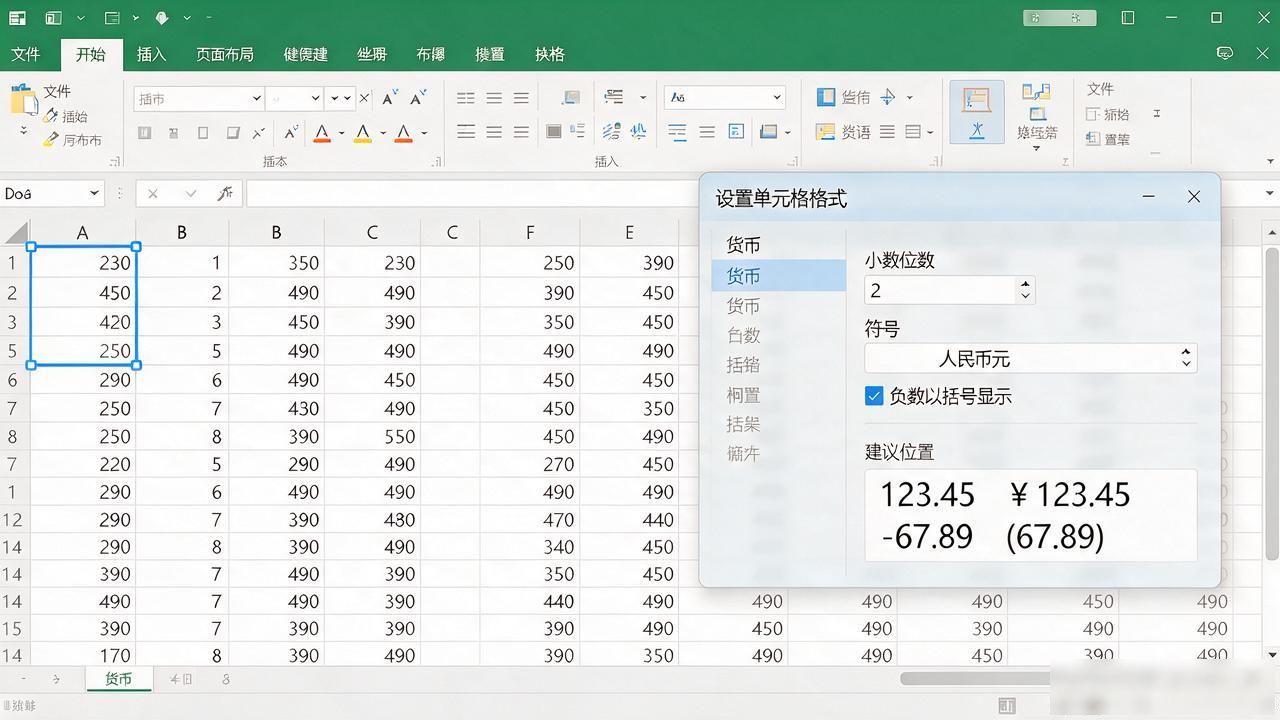The width and height of the screenshot is (1280, 720).
Task: Click the format painter brush icon
Action: coord(50,140)
